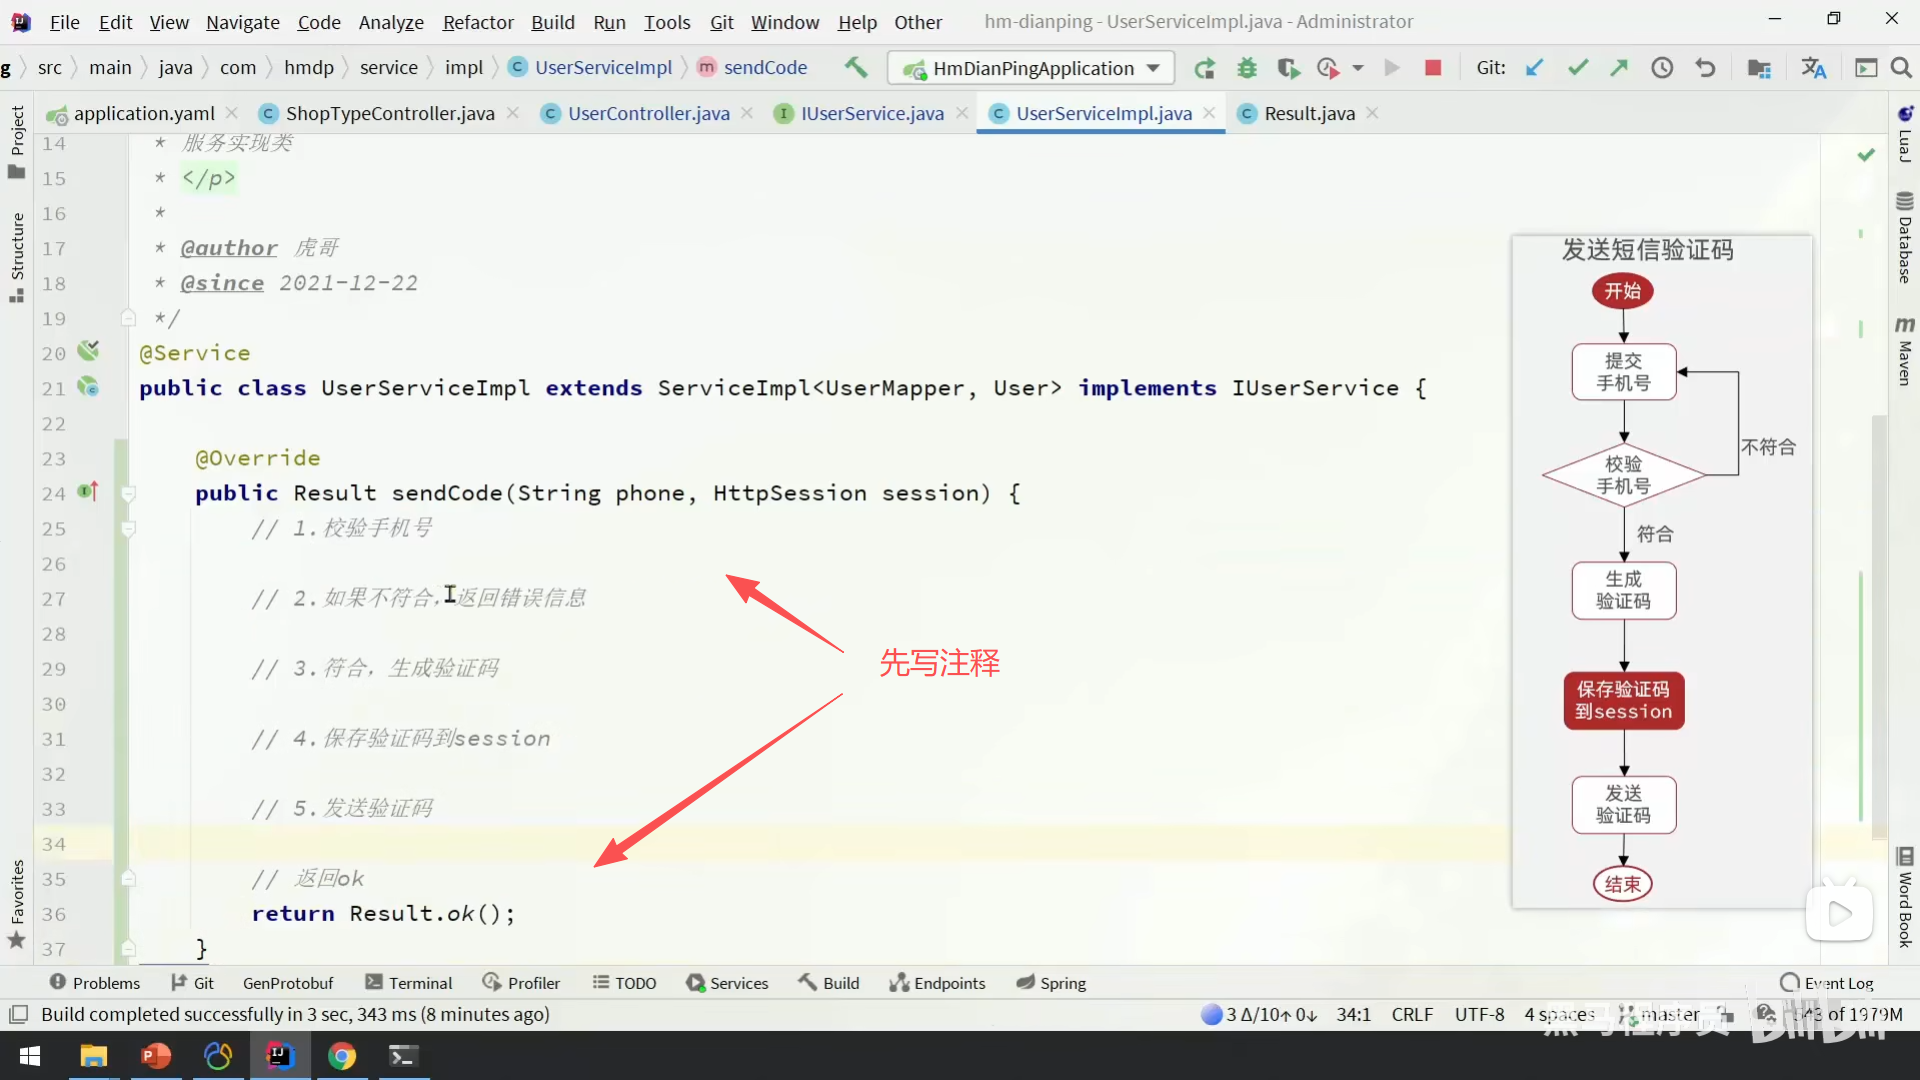This screenshot has height=1080, width=1920.
Task: Open HmDianPingApplication run configuration dropdown
Action: (x=1031, y=68)
